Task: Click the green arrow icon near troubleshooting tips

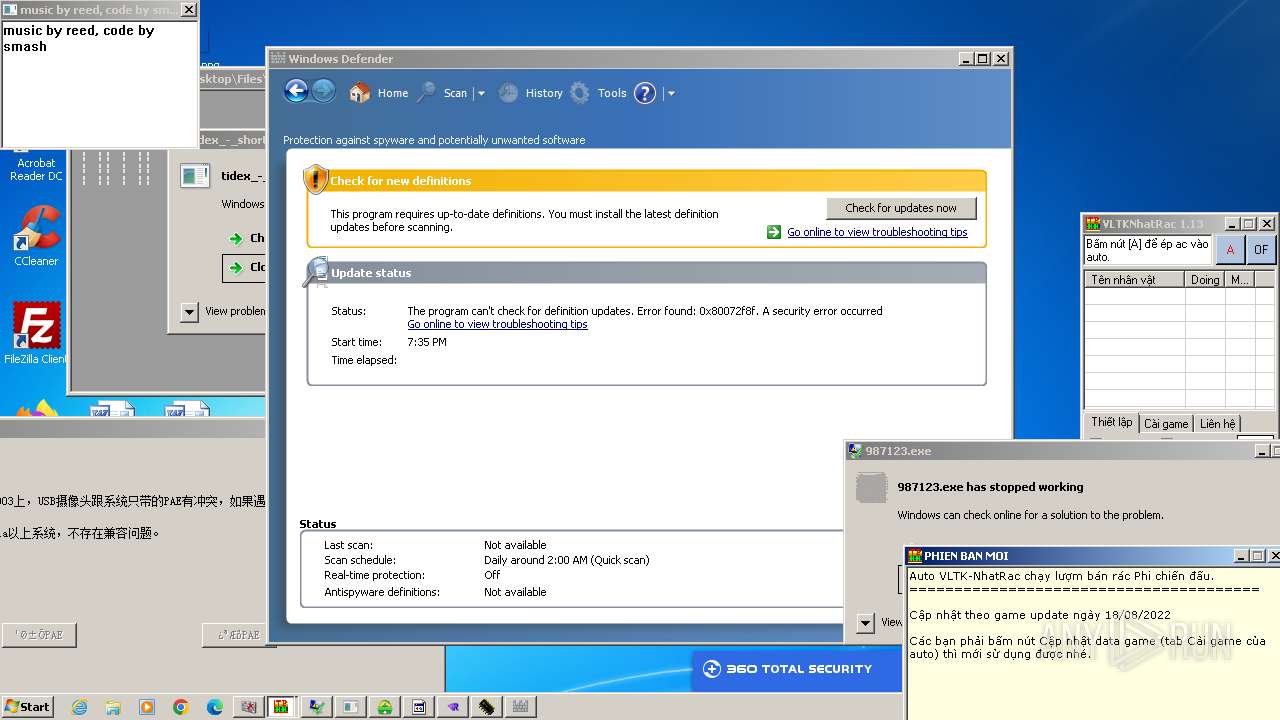Action: 774,232
